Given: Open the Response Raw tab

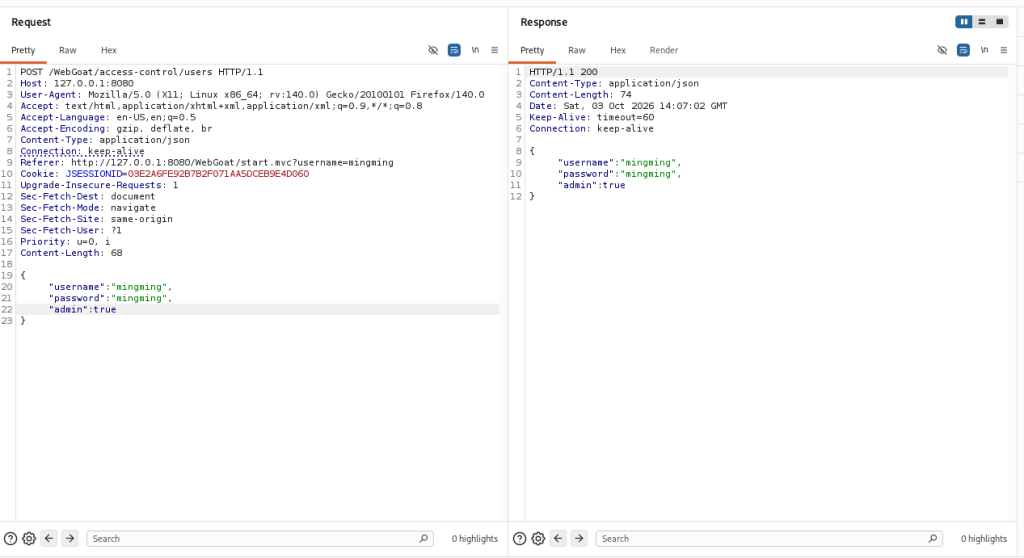Looking at the screenshot, I should click(x=577, y=50).
